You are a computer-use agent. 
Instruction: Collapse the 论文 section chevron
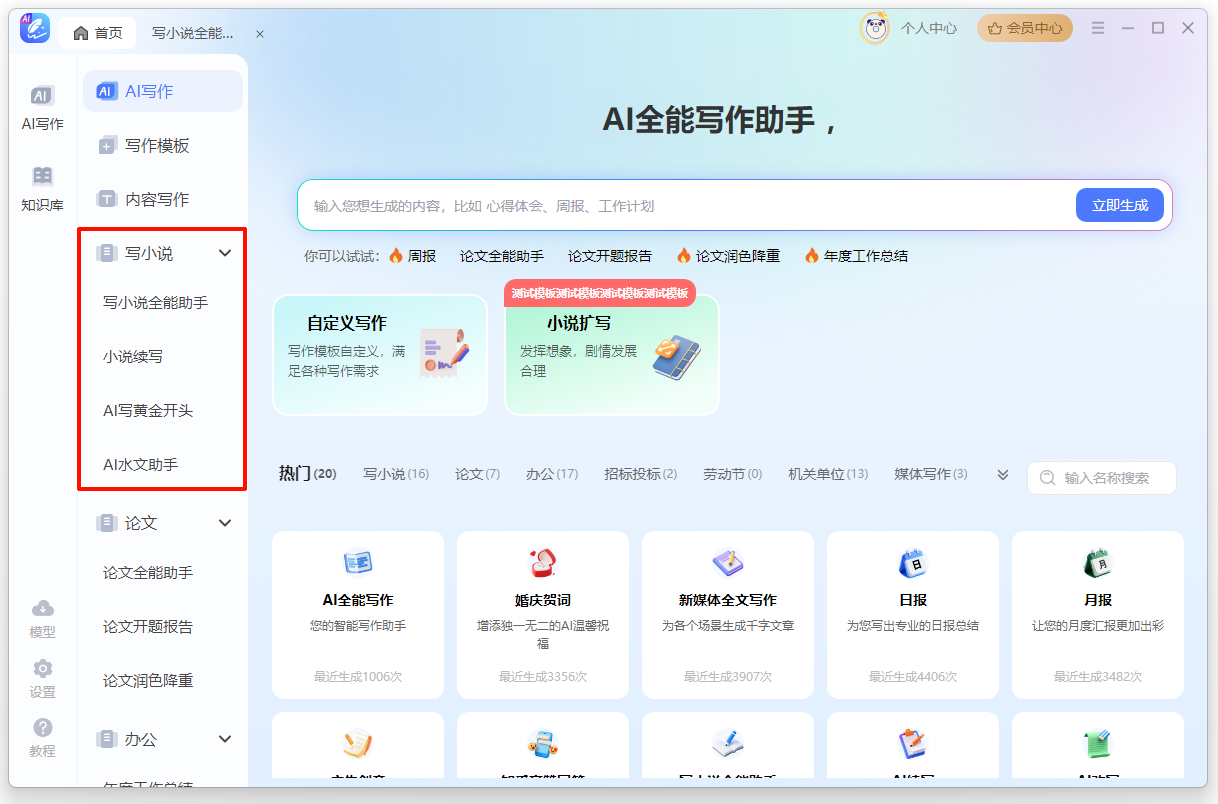click(225, 523)
